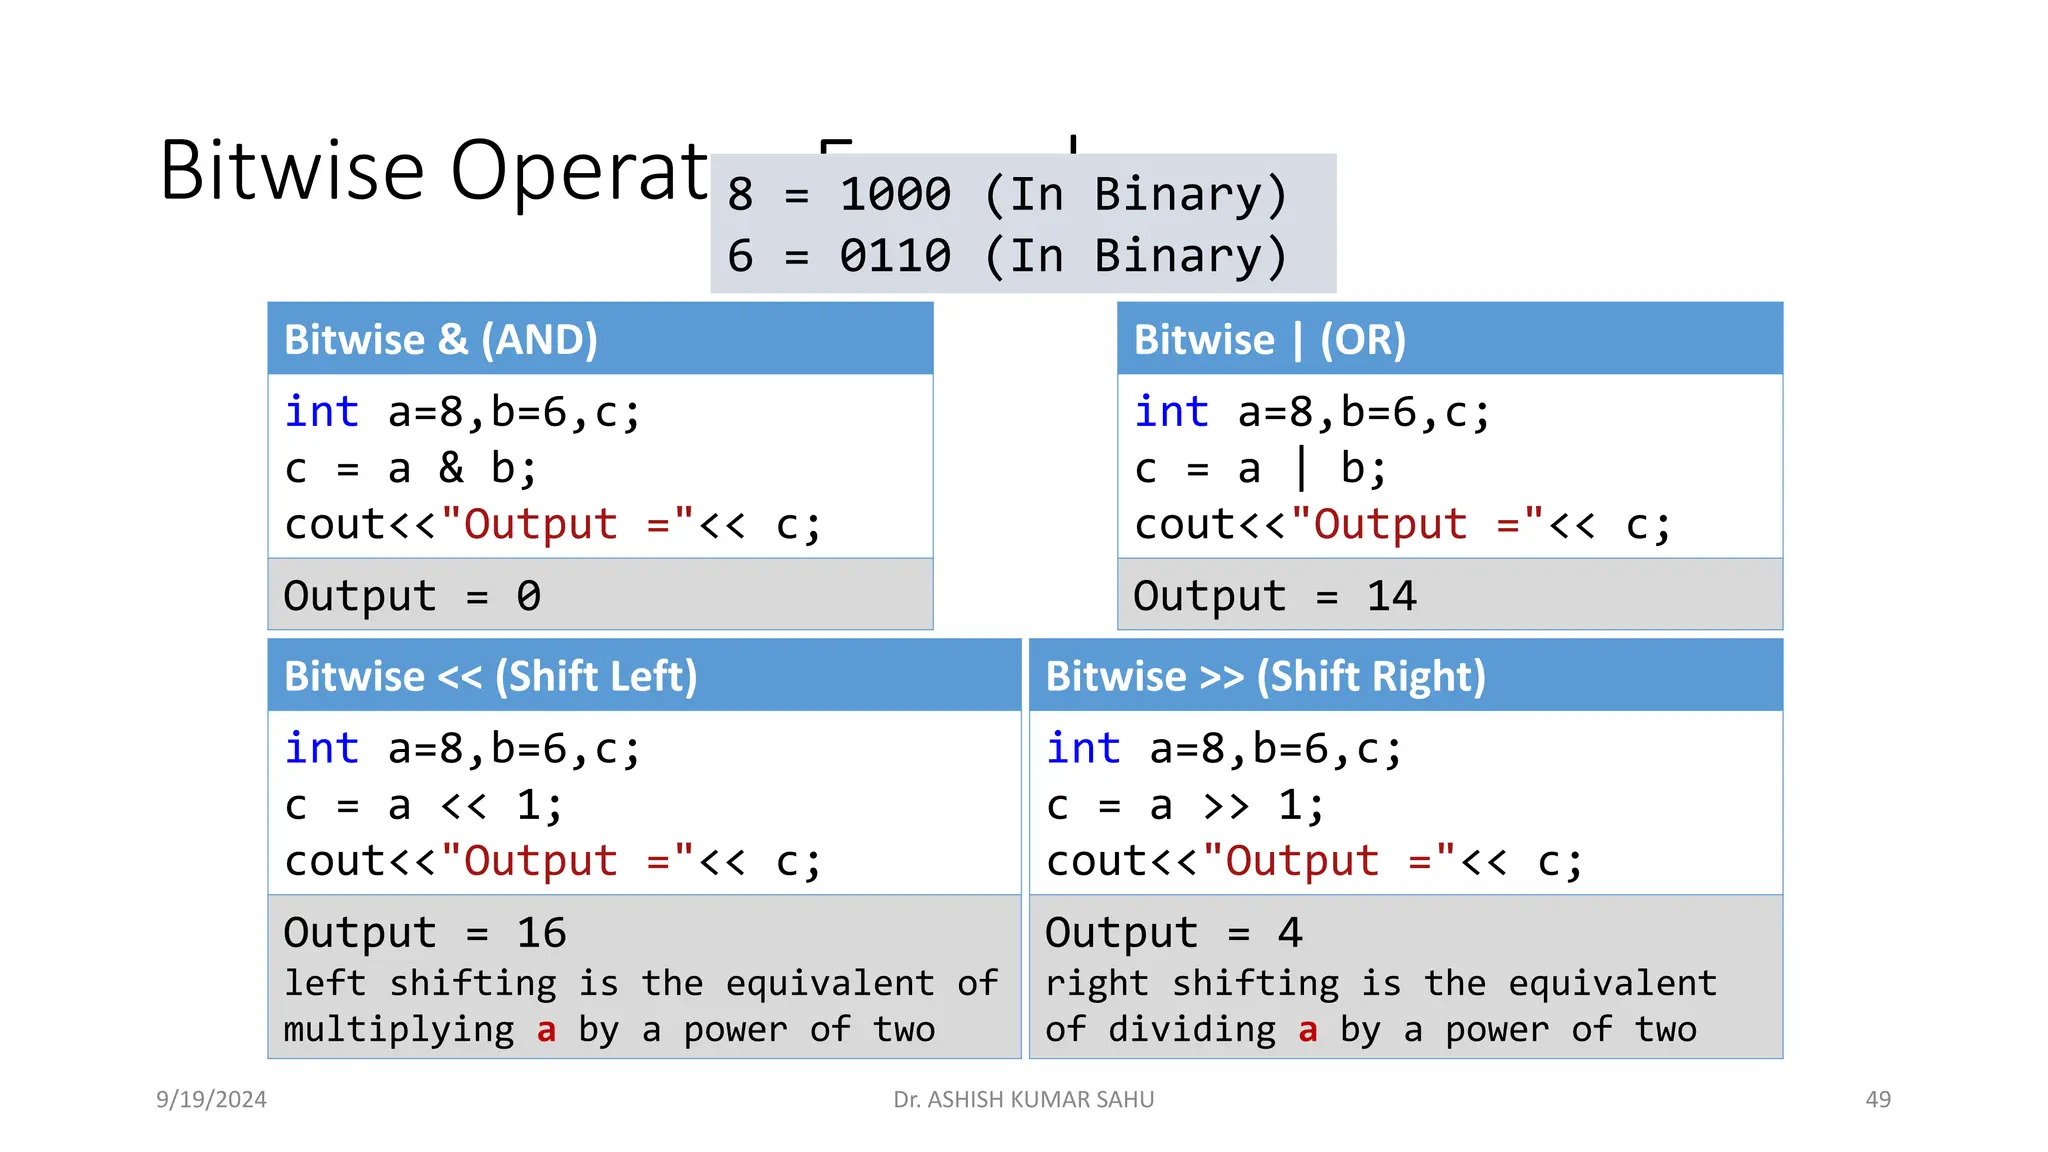Select the line '6 = 0110 (In Binary)'
This screenshot has width=2048, height=1152.
1007,256
